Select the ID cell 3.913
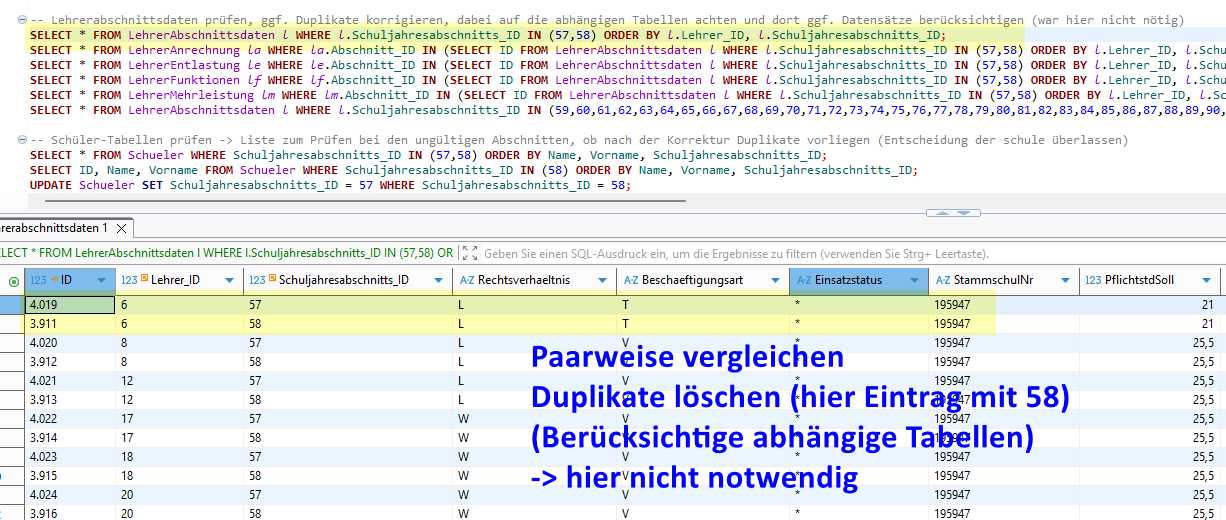 coord(70,399)
